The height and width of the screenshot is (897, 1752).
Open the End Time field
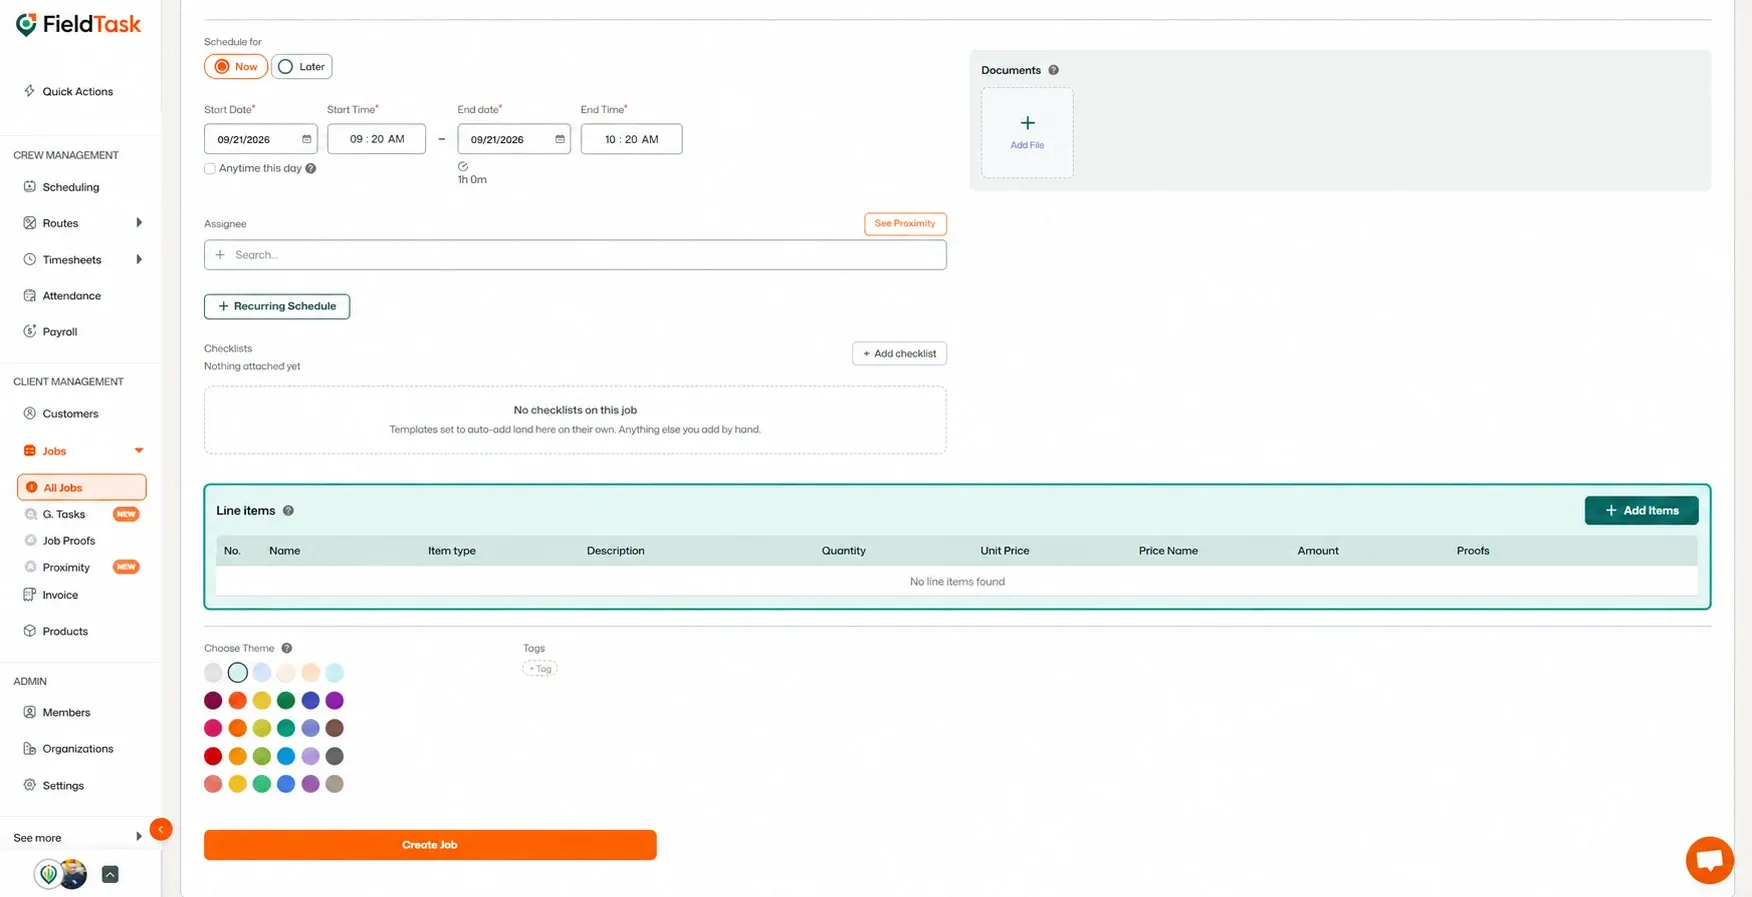(x=631, y=139)
